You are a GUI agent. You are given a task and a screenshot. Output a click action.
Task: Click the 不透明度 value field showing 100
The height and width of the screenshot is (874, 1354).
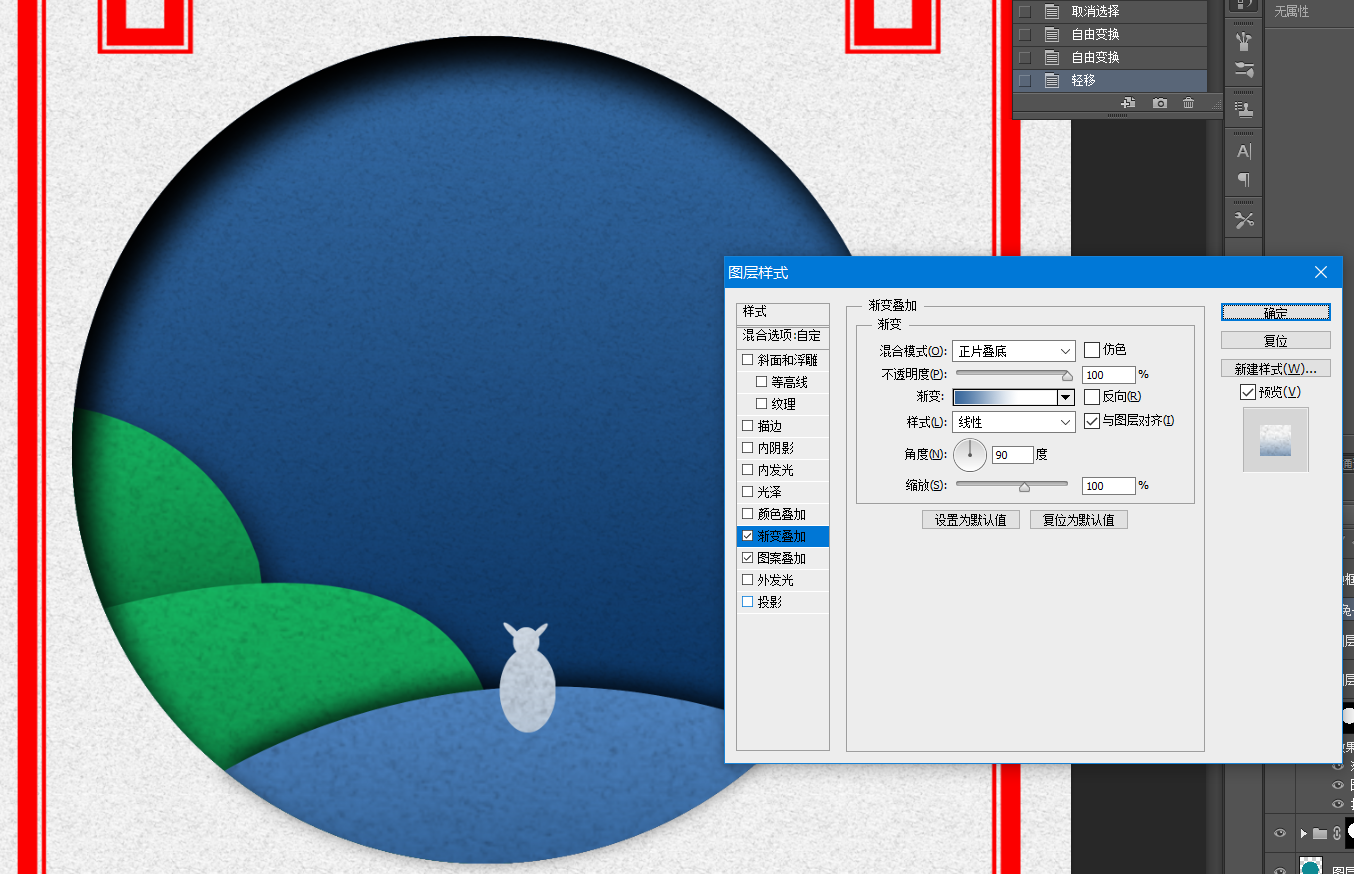pyautogui.click(x=1109, y=375)
